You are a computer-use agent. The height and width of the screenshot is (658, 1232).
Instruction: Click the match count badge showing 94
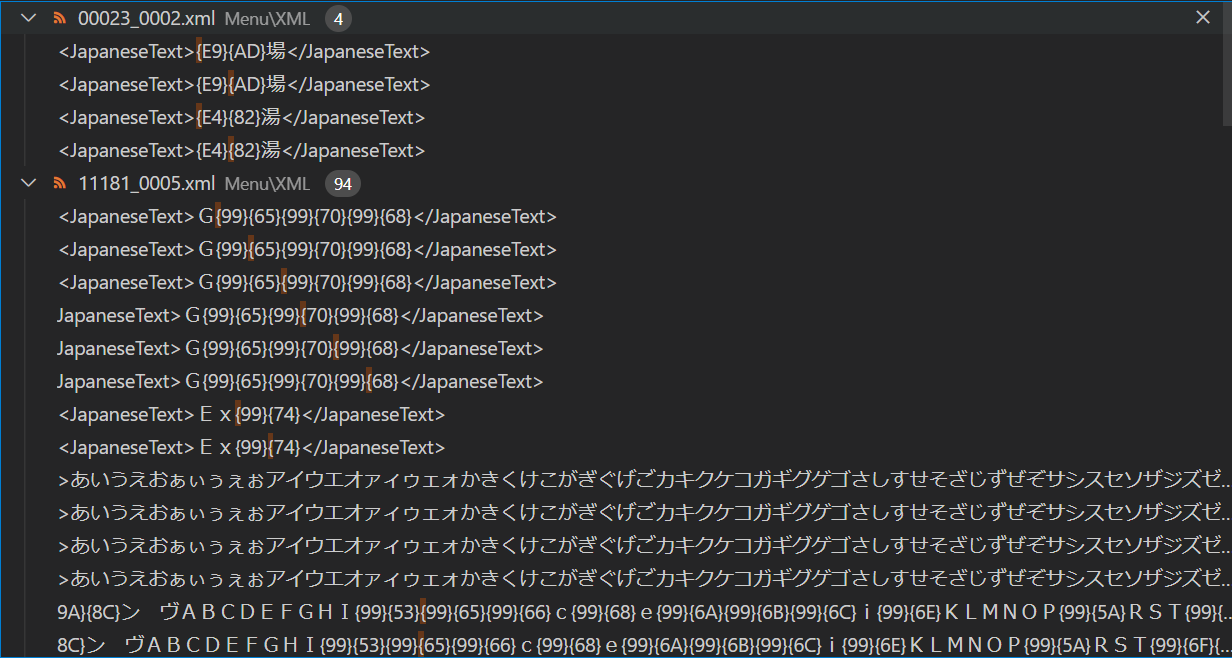coord(343,183)
